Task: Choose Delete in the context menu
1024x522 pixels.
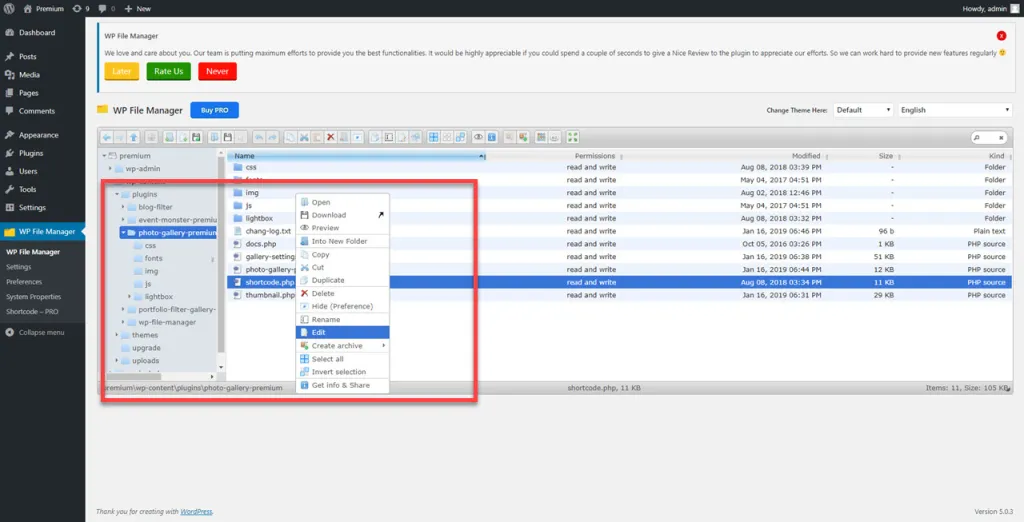Action: [342, 293]
